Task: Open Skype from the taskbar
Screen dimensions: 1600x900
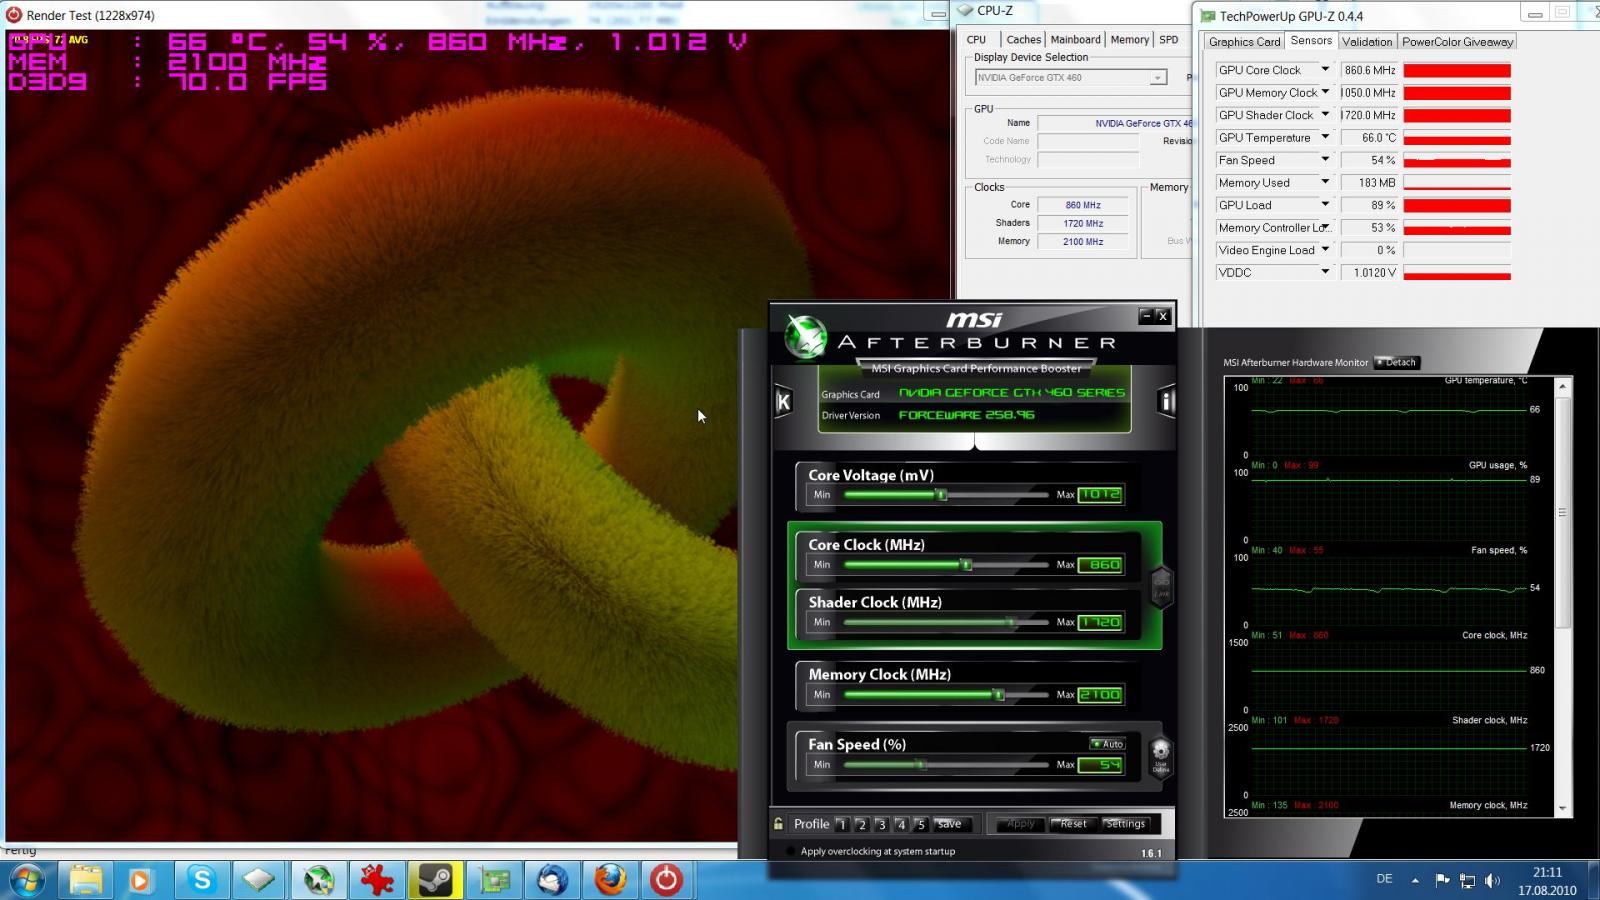Action: click(x=202, y=880)
